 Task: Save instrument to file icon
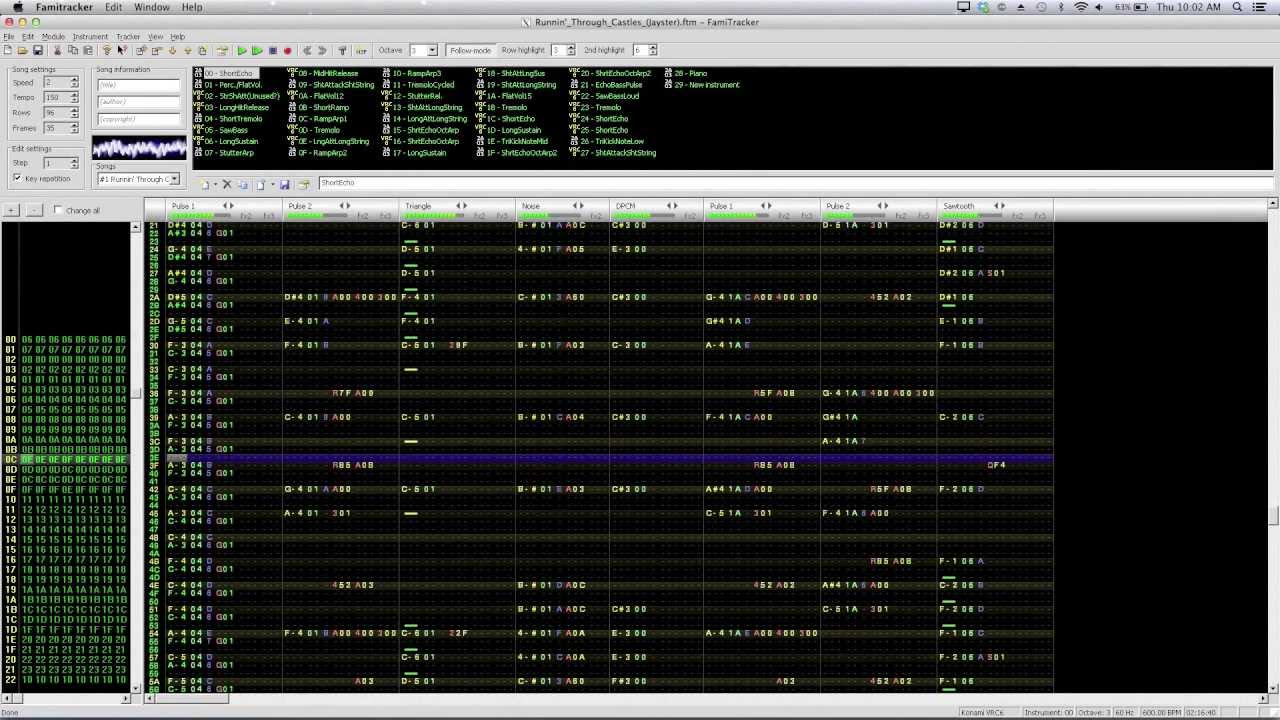click(x=284, y=184)
